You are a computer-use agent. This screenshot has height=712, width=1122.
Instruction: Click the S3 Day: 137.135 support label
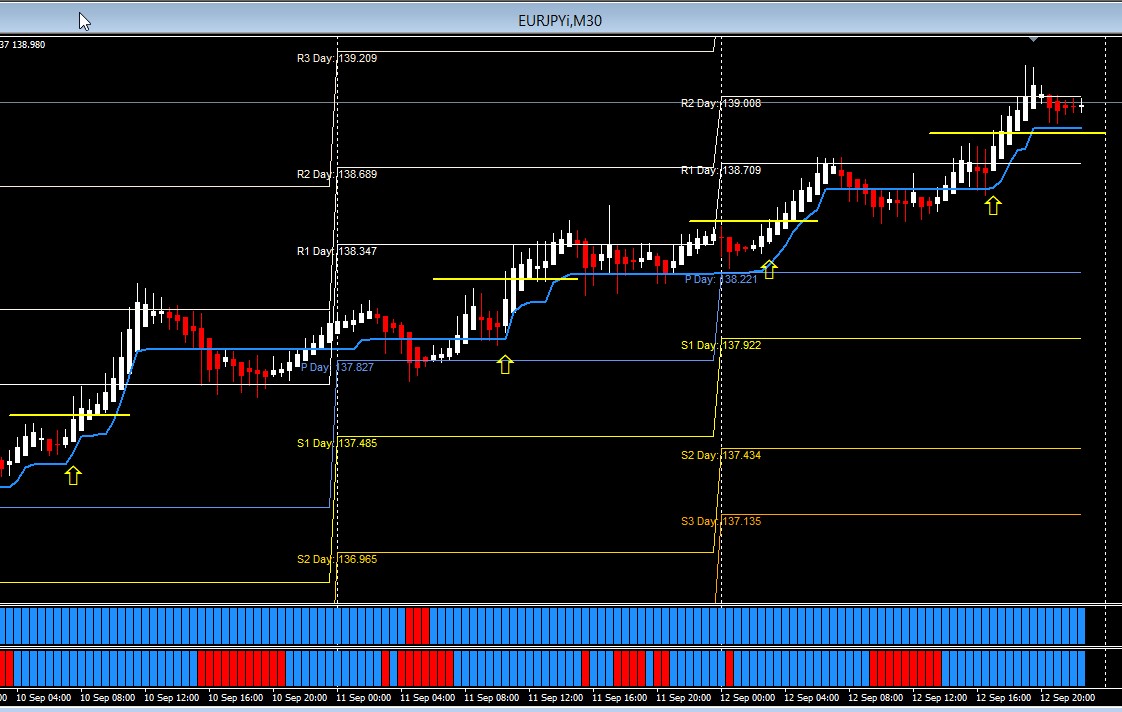pos(721,521)
